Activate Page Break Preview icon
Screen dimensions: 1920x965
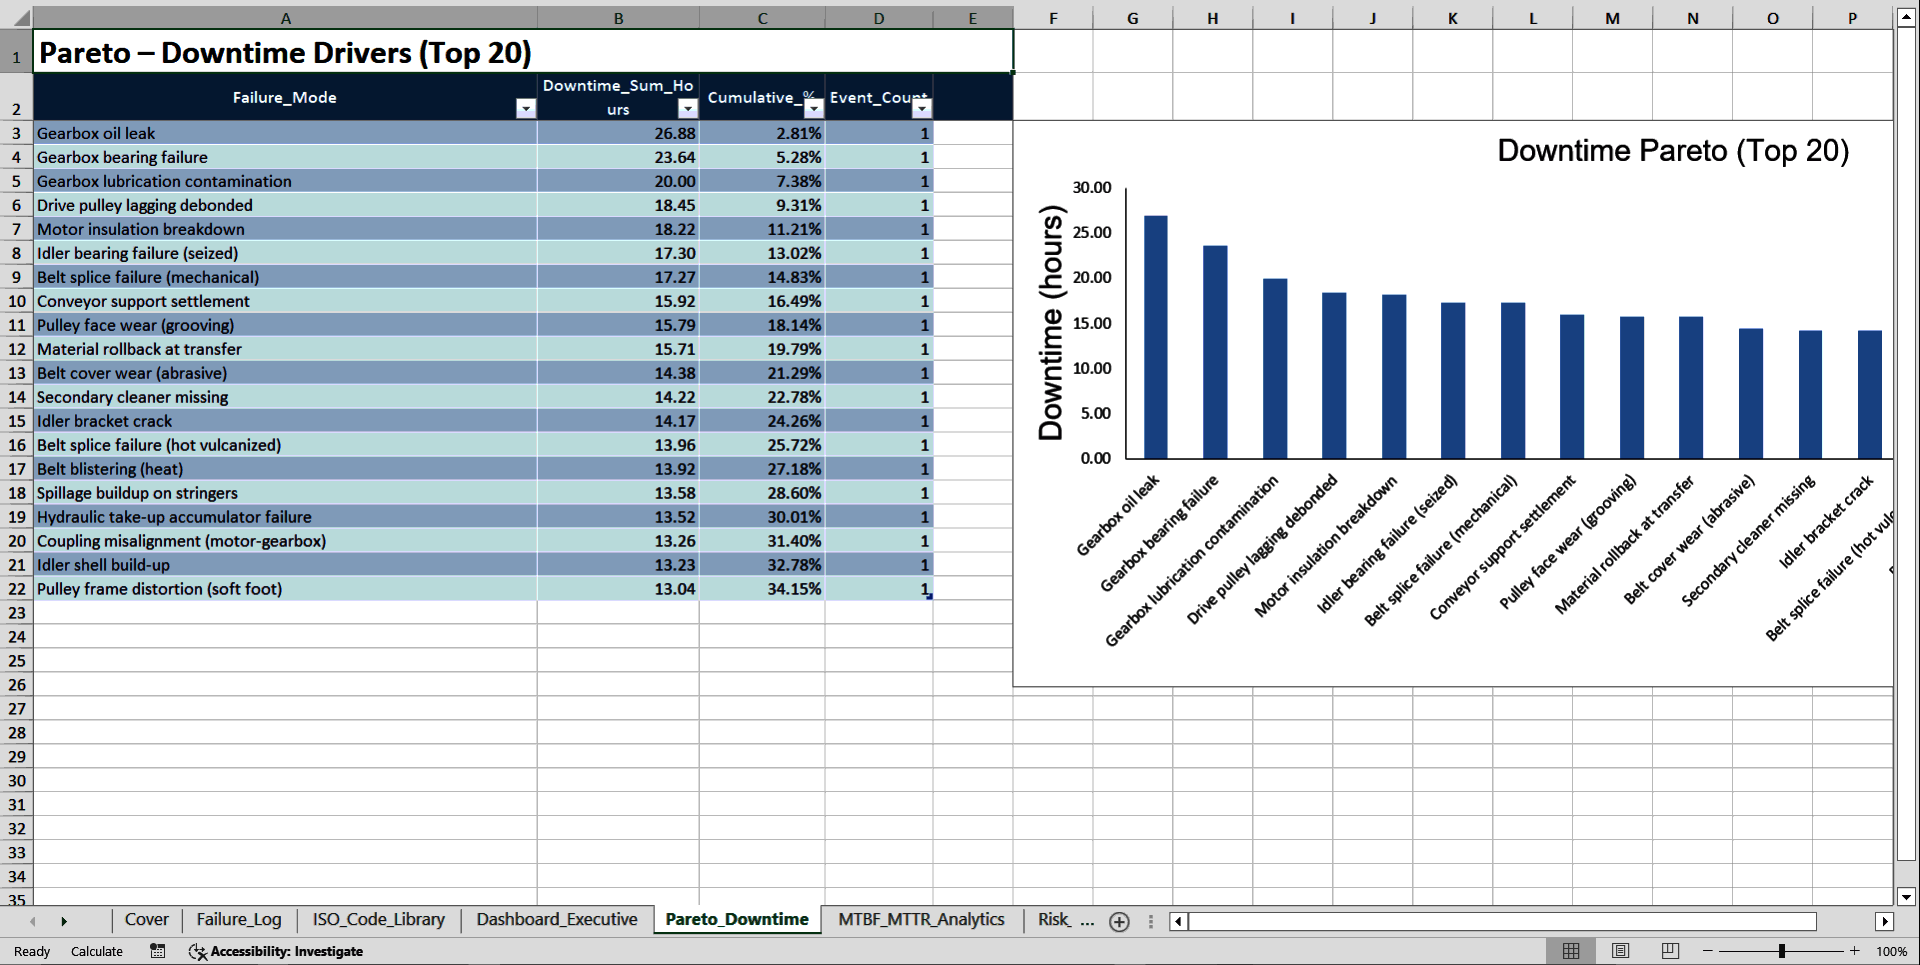coord(1669,951)
